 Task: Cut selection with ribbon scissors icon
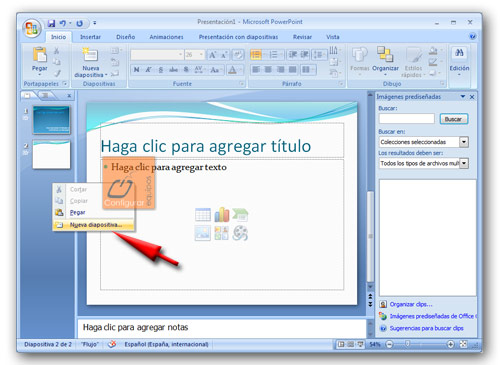(57, 51)
